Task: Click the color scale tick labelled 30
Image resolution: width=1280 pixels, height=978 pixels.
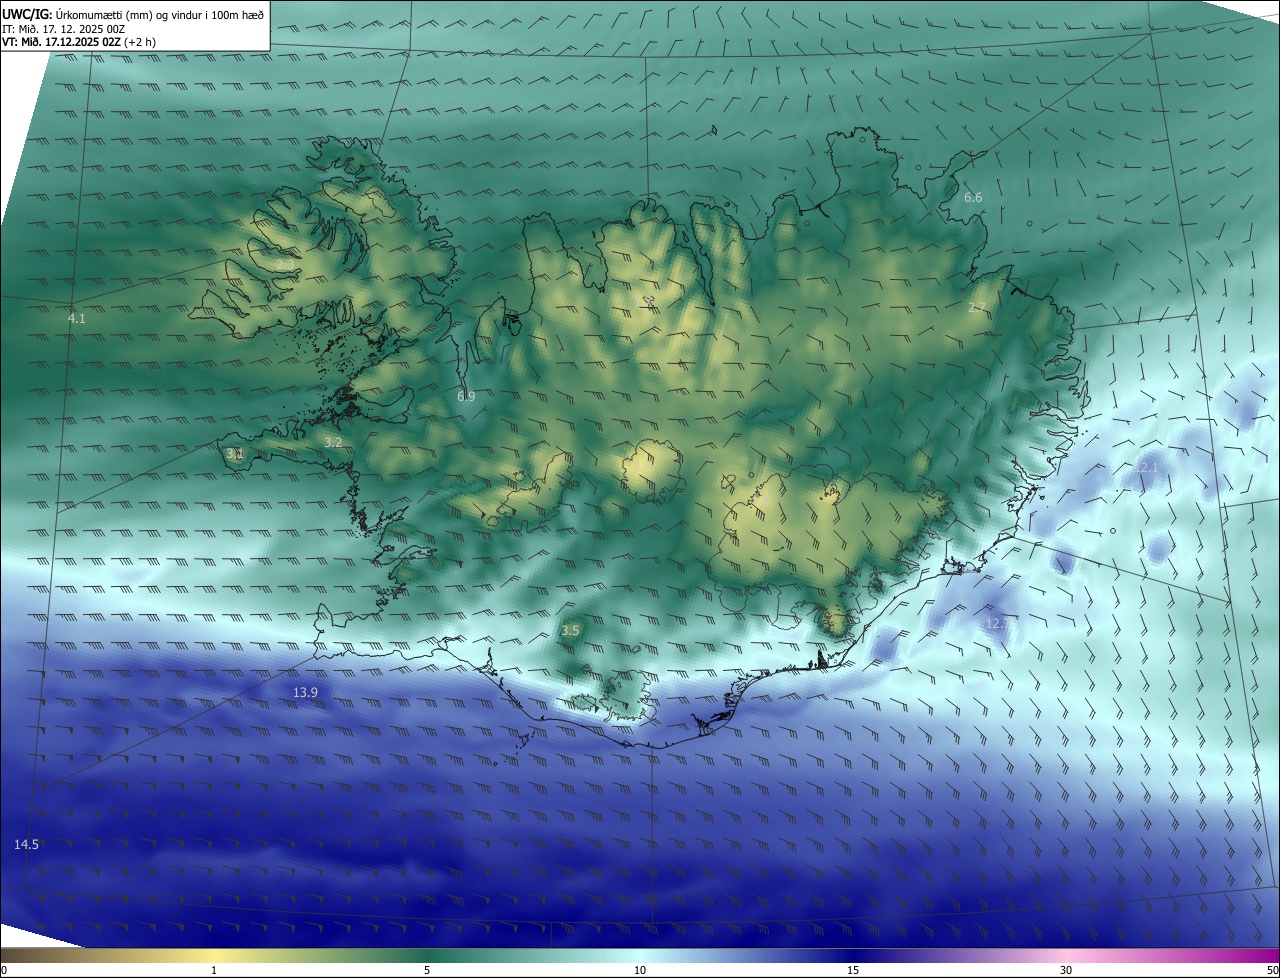Action: [x=1066, y=970]
